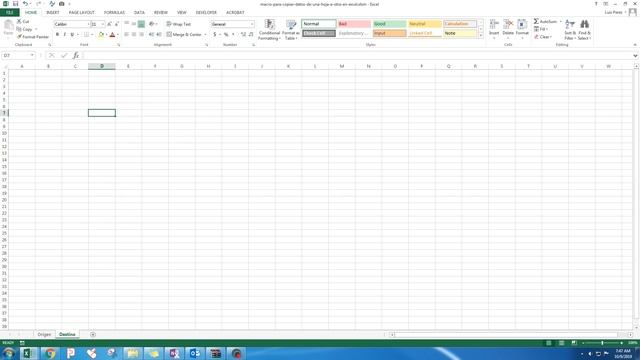Screen dimensions: 640x360
Task: Insert cells using the Insert button
Action: [x=494, y=29]
